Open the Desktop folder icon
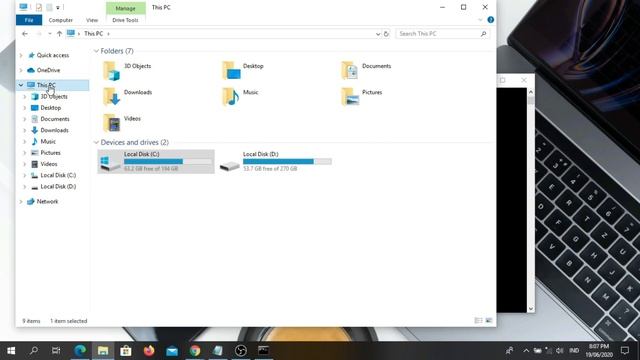This screenshot has height=360, width=640. 231,71
